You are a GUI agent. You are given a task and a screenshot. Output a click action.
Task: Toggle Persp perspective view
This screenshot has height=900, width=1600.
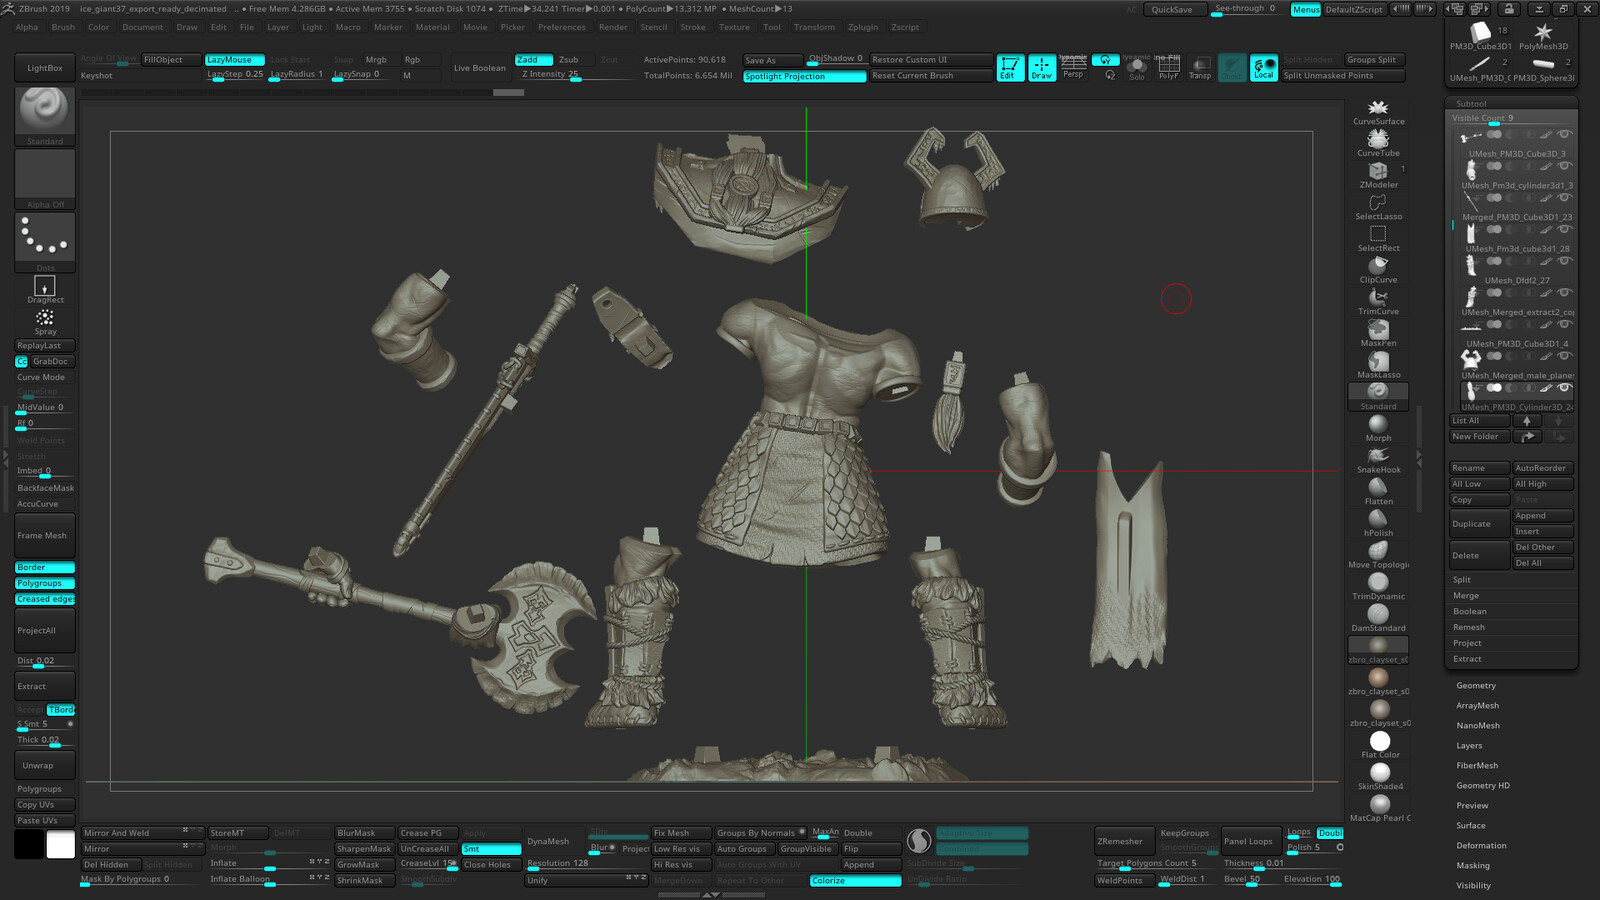click(x=1073, y=68)
